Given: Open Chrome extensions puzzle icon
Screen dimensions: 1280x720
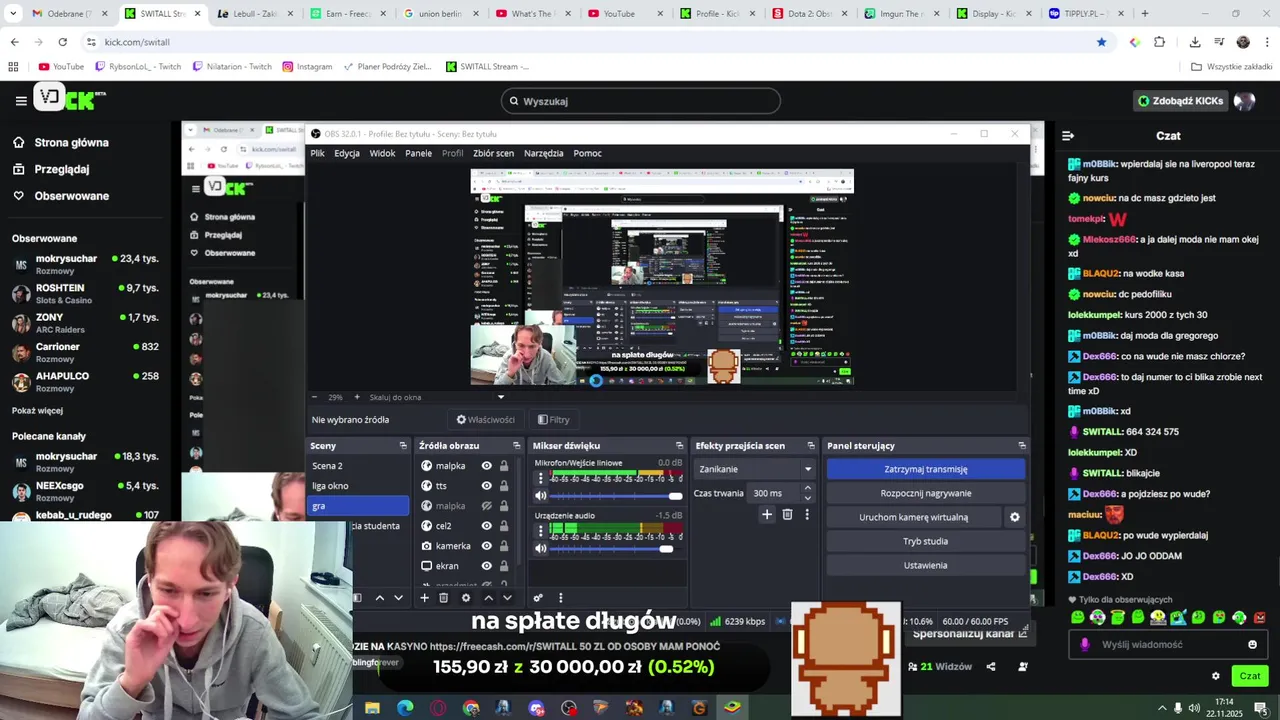Looking at the screenshot, I should click(x=1159, y=42).
